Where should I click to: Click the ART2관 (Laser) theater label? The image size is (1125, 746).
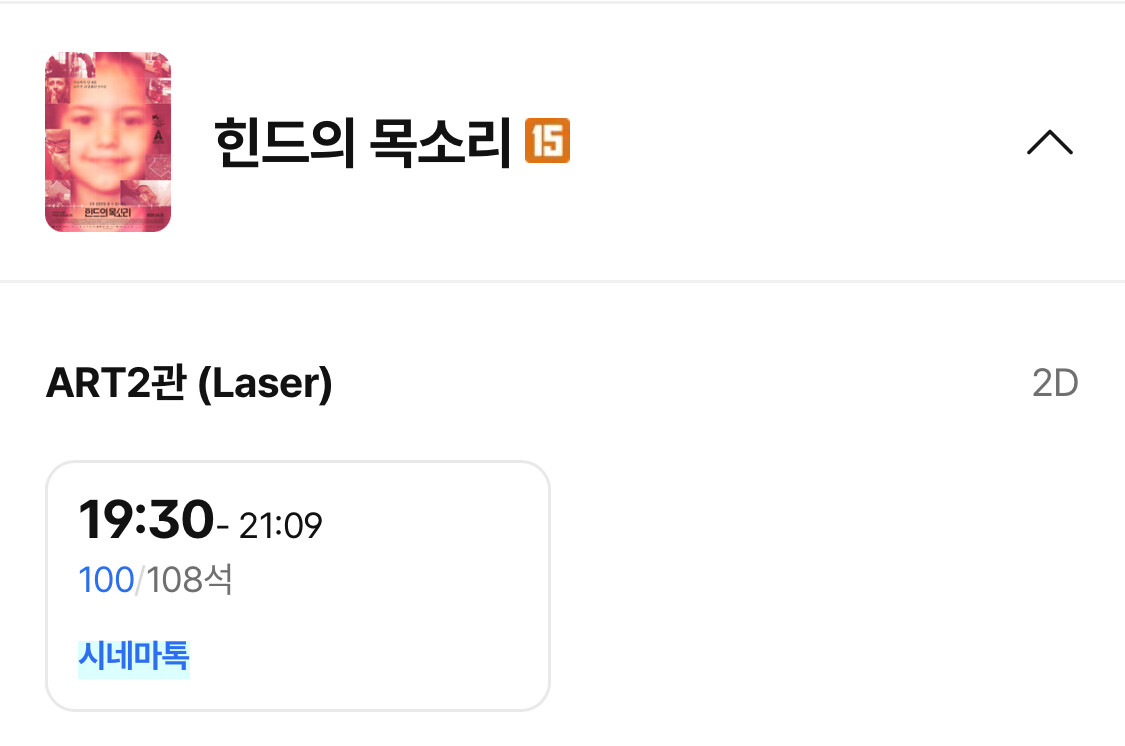point(189,385)
